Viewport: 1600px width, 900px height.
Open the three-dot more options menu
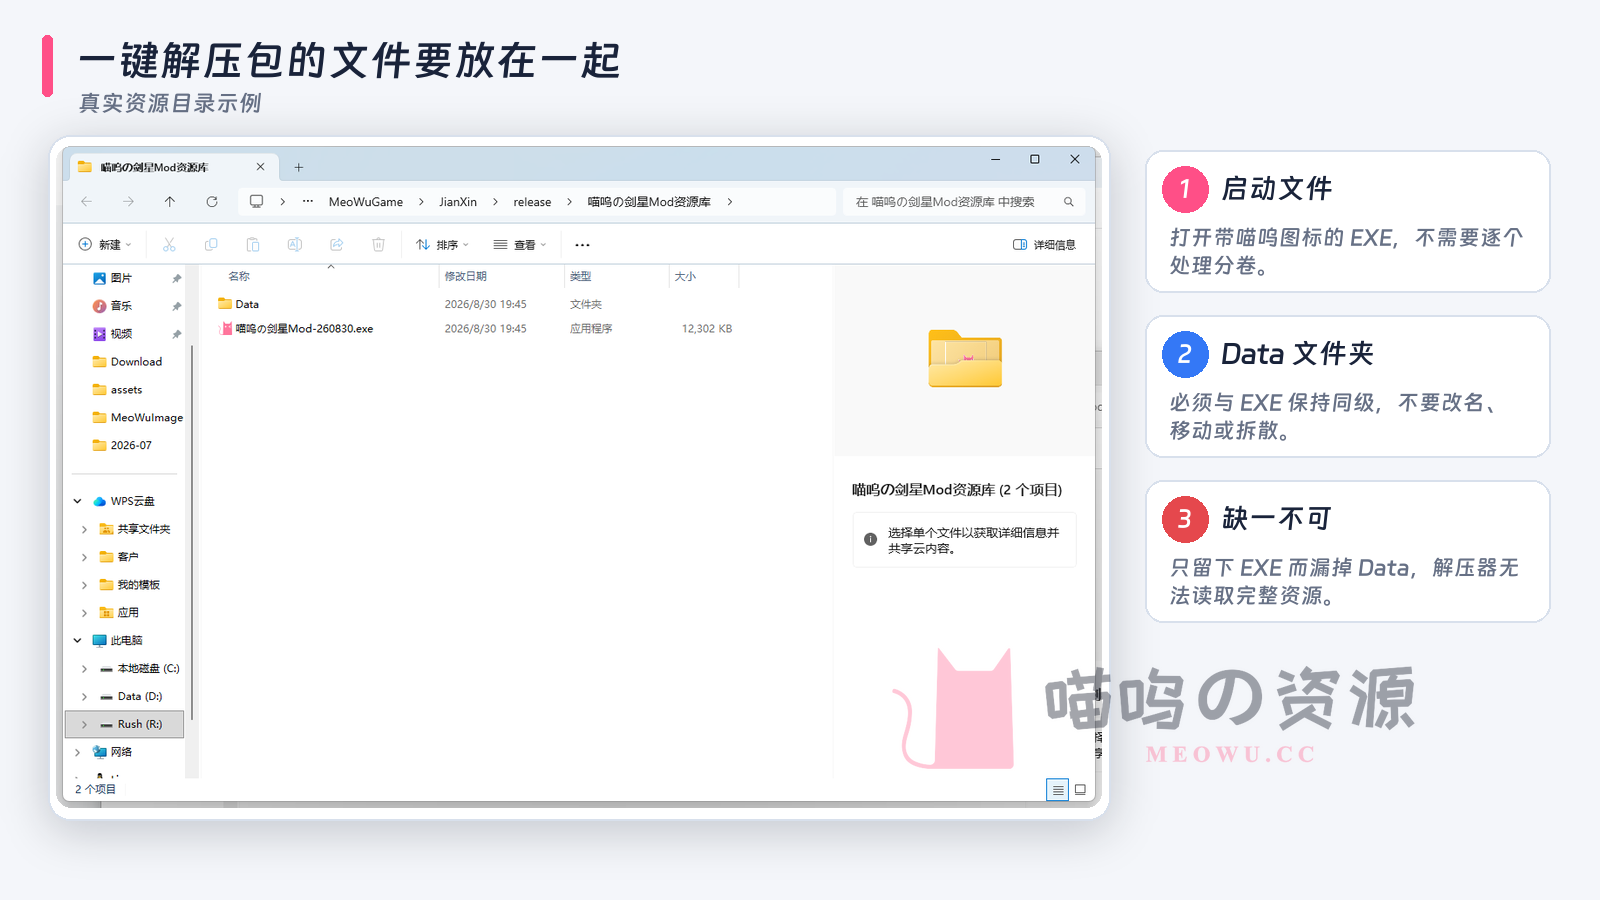pos(582,245)
